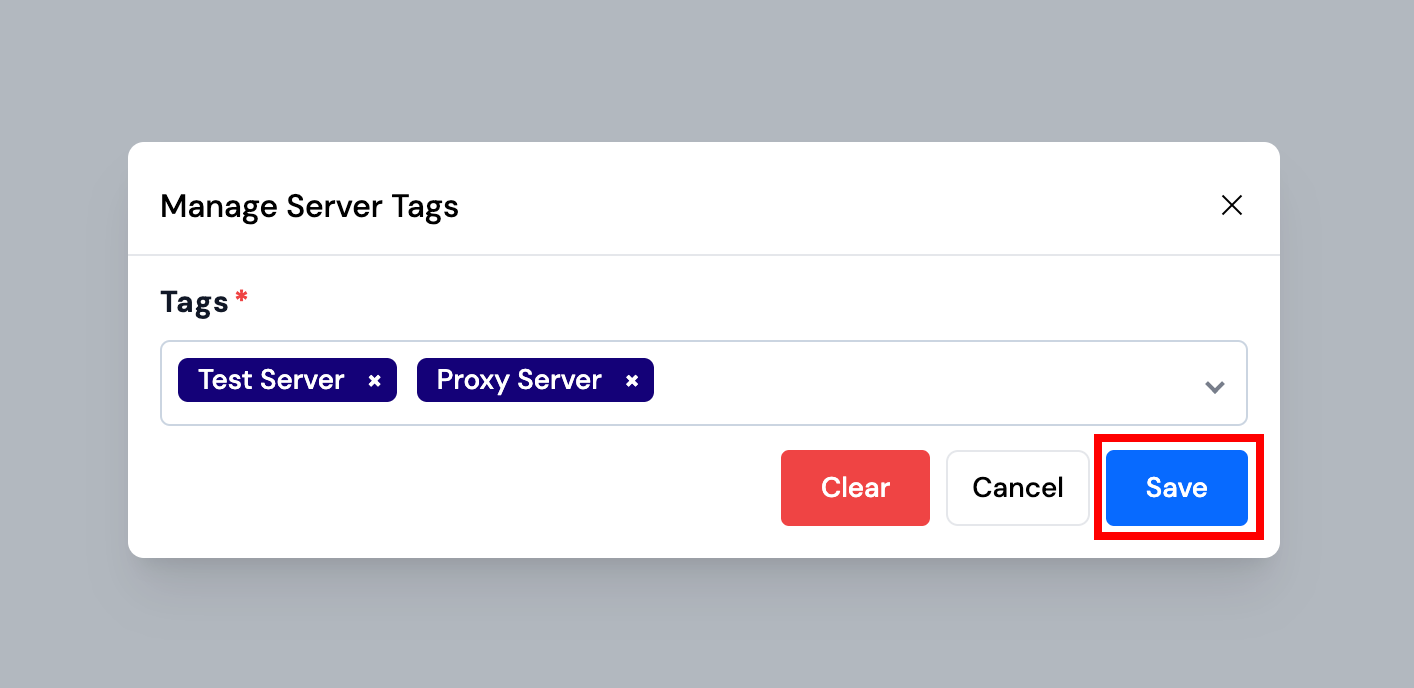Remove the Proxy Server tag
The height and width of the screenshot is (688, 1414).
click(x=632, y=381)
